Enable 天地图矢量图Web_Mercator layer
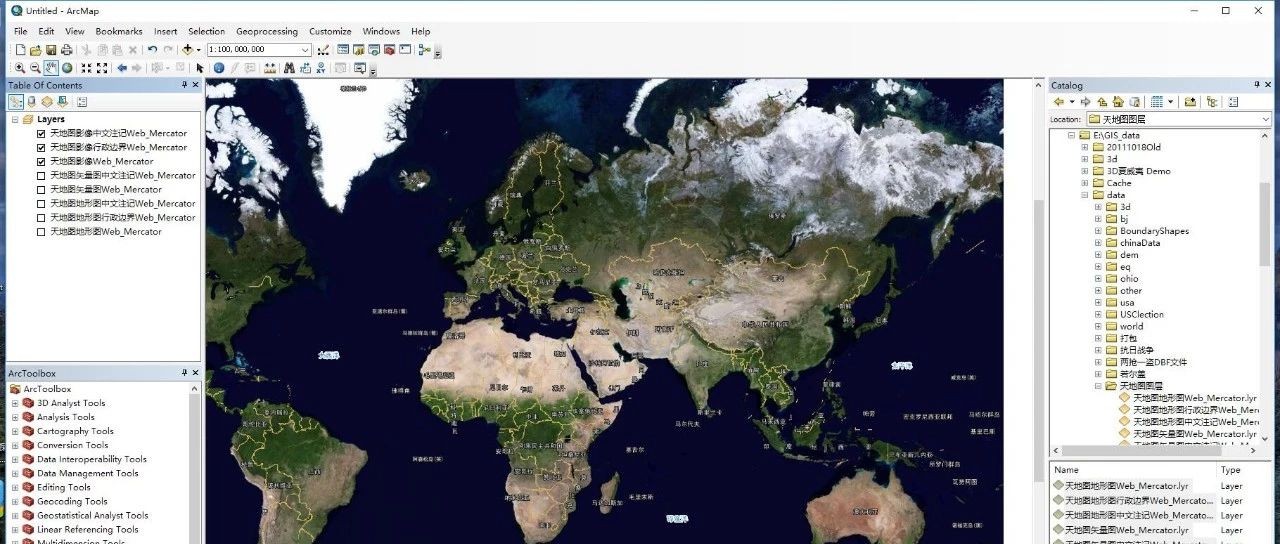 (41, 189)
